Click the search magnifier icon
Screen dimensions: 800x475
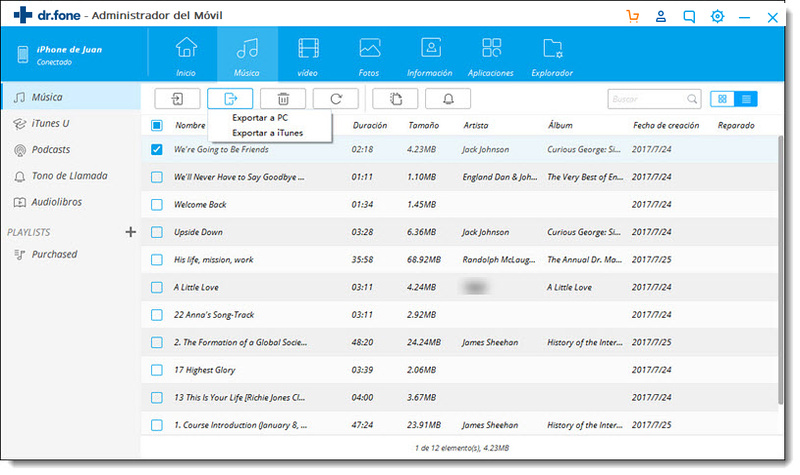[692, 99]
